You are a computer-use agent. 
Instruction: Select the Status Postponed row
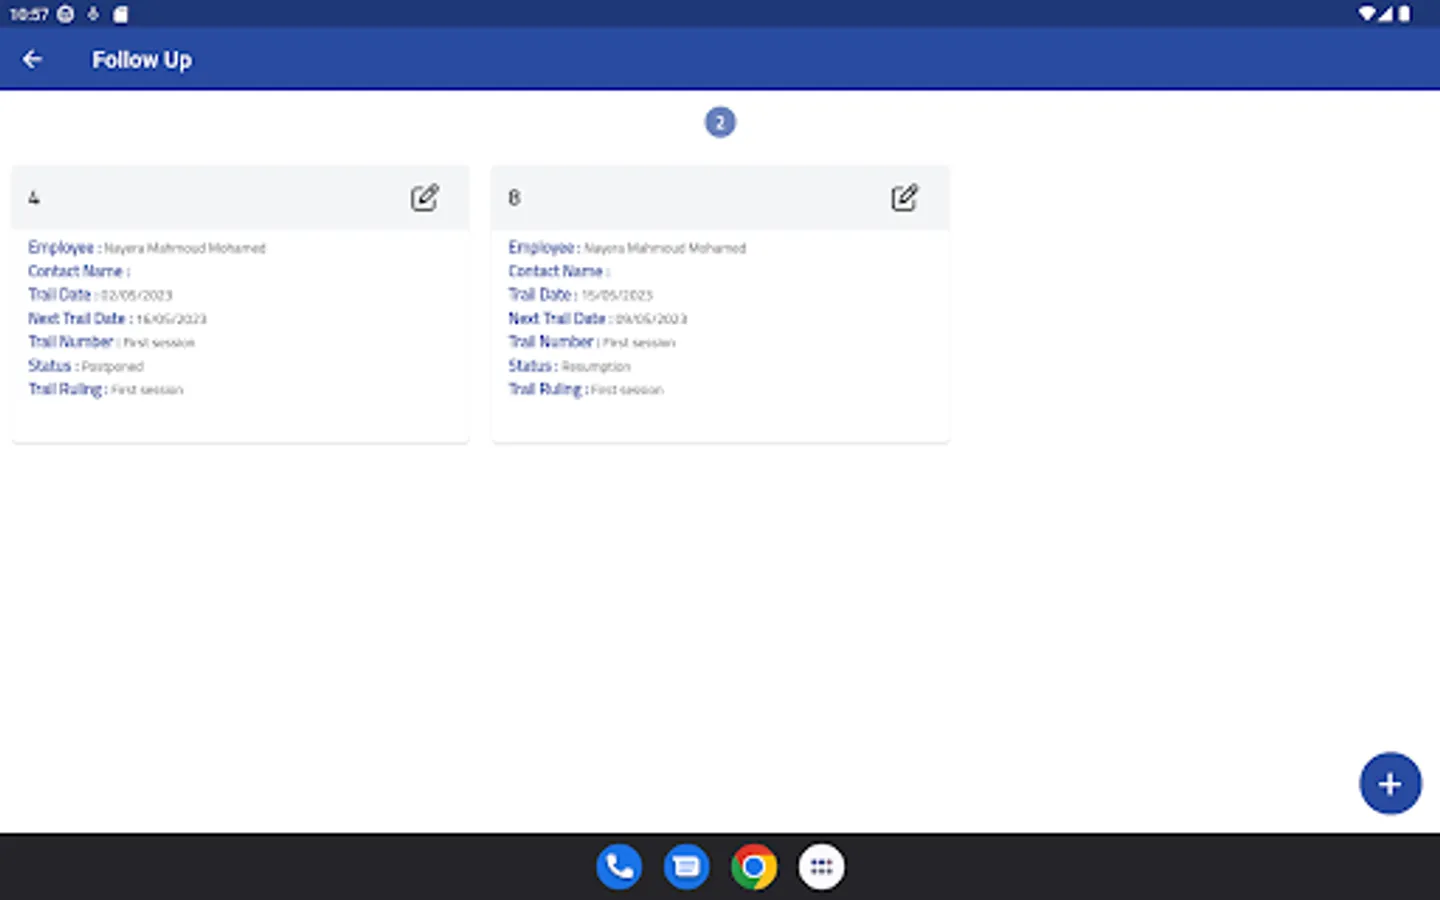click(x=86, y=366)
